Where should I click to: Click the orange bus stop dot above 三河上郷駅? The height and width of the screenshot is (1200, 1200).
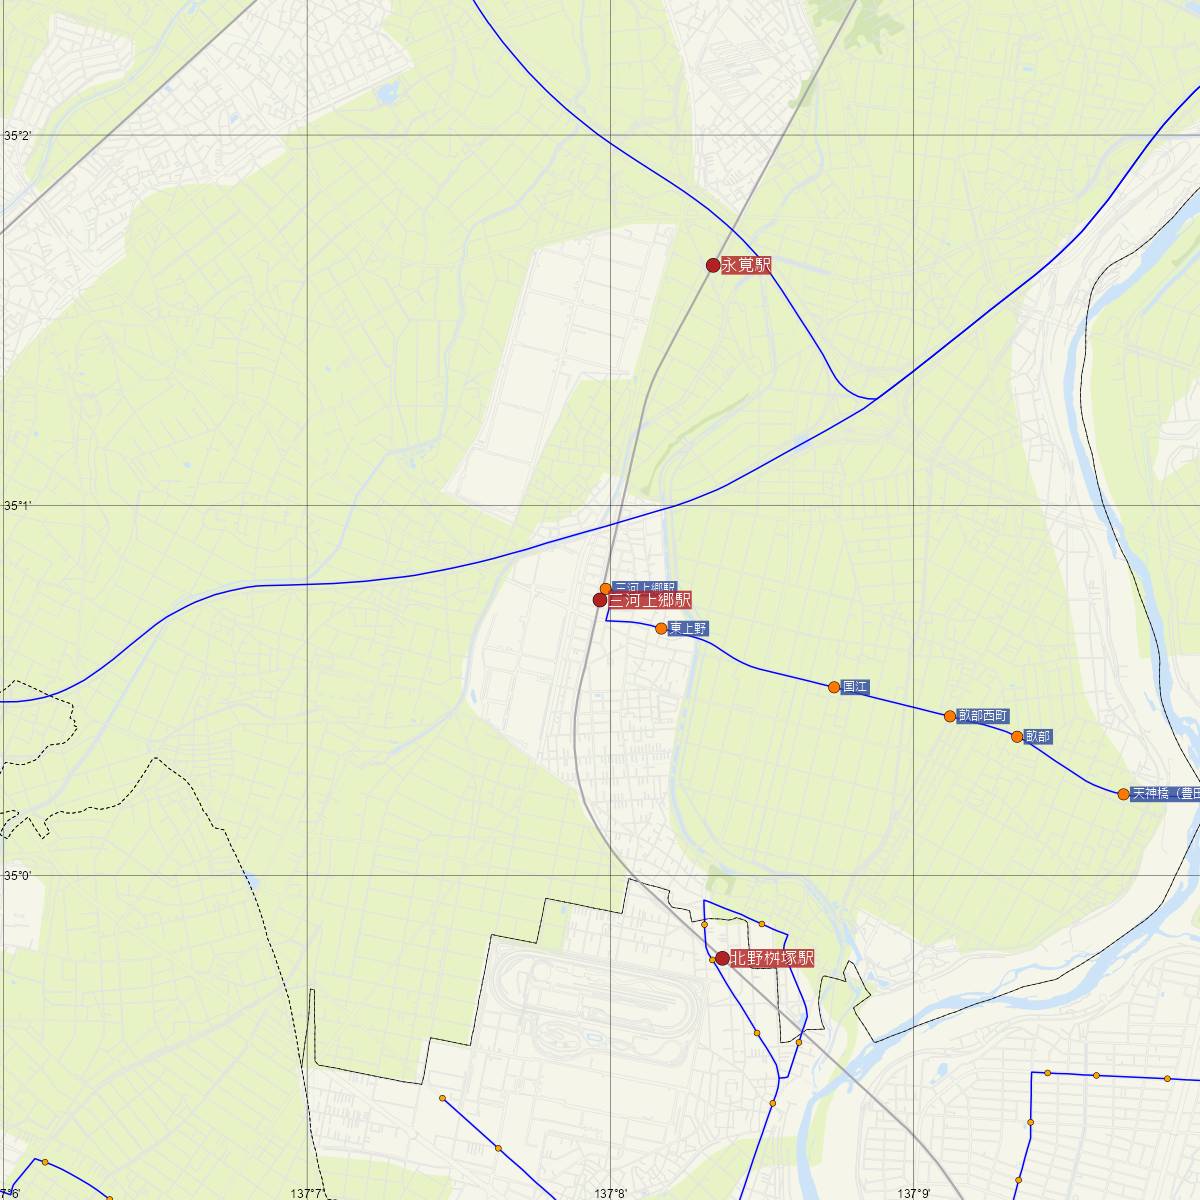click(605, 588)
